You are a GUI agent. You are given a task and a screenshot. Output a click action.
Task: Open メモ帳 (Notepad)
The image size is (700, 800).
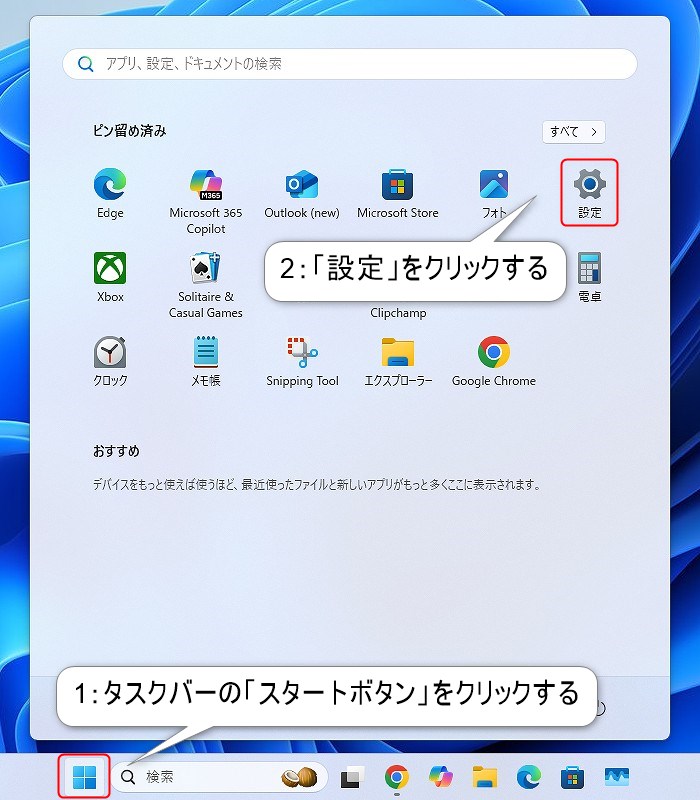click(x=206, y=362)
